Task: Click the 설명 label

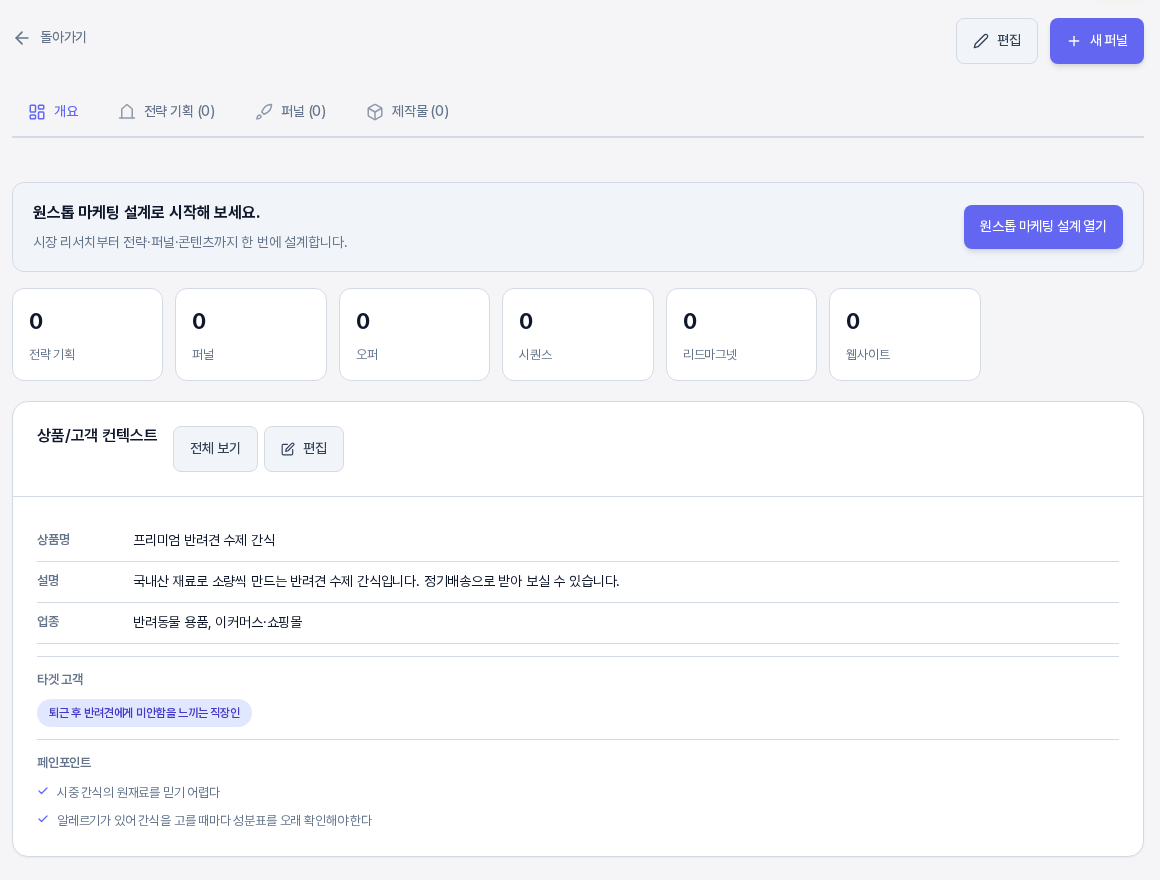Action: coord(48,581)
